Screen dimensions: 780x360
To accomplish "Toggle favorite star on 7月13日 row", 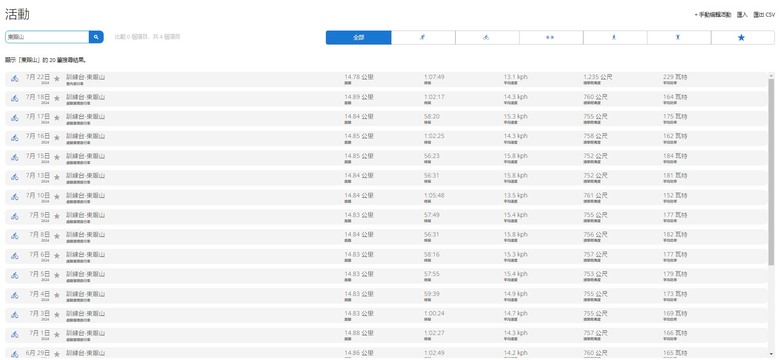I will [x=57, y=177].
